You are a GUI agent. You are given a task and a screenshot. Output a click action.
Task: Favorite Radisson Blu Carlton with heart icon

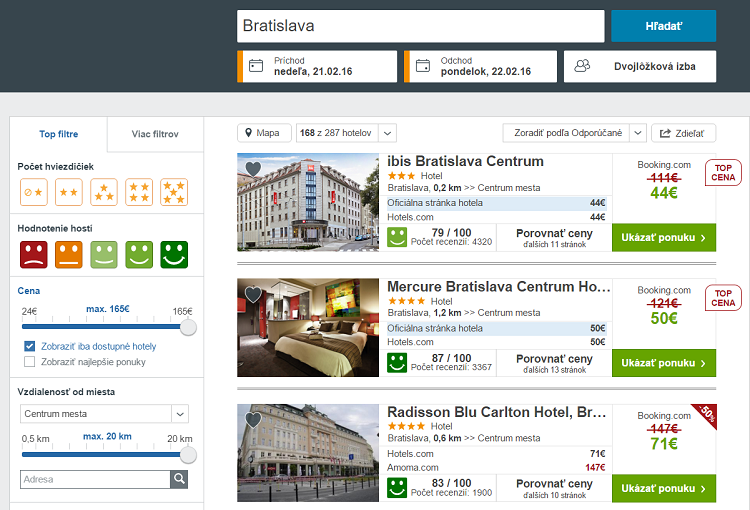[253, 420]
